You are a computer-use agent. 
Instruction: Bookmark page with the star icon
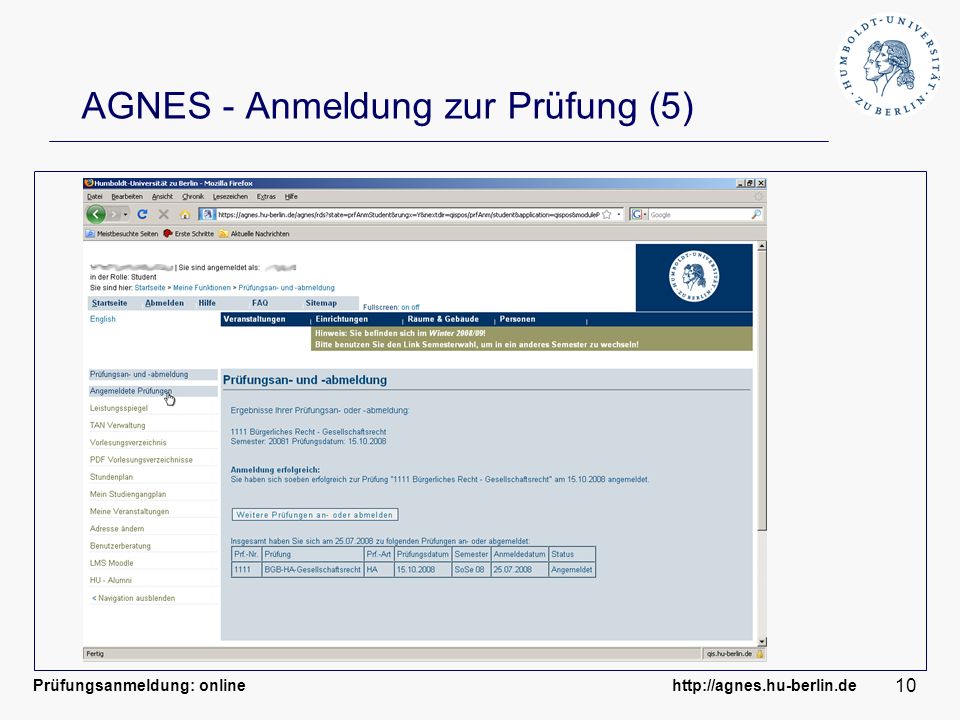coord(607,215)
